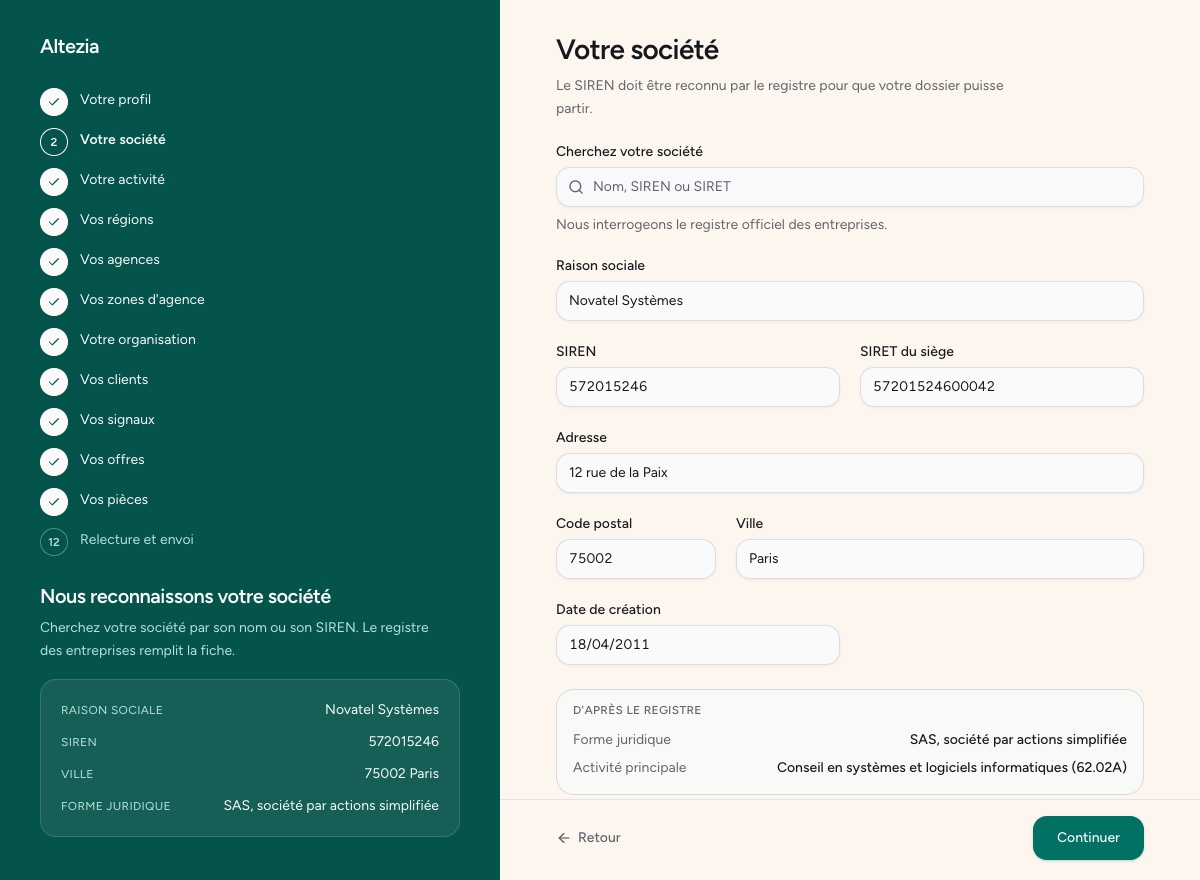
Task: Click the Raison sociale field
Action: 850,301
